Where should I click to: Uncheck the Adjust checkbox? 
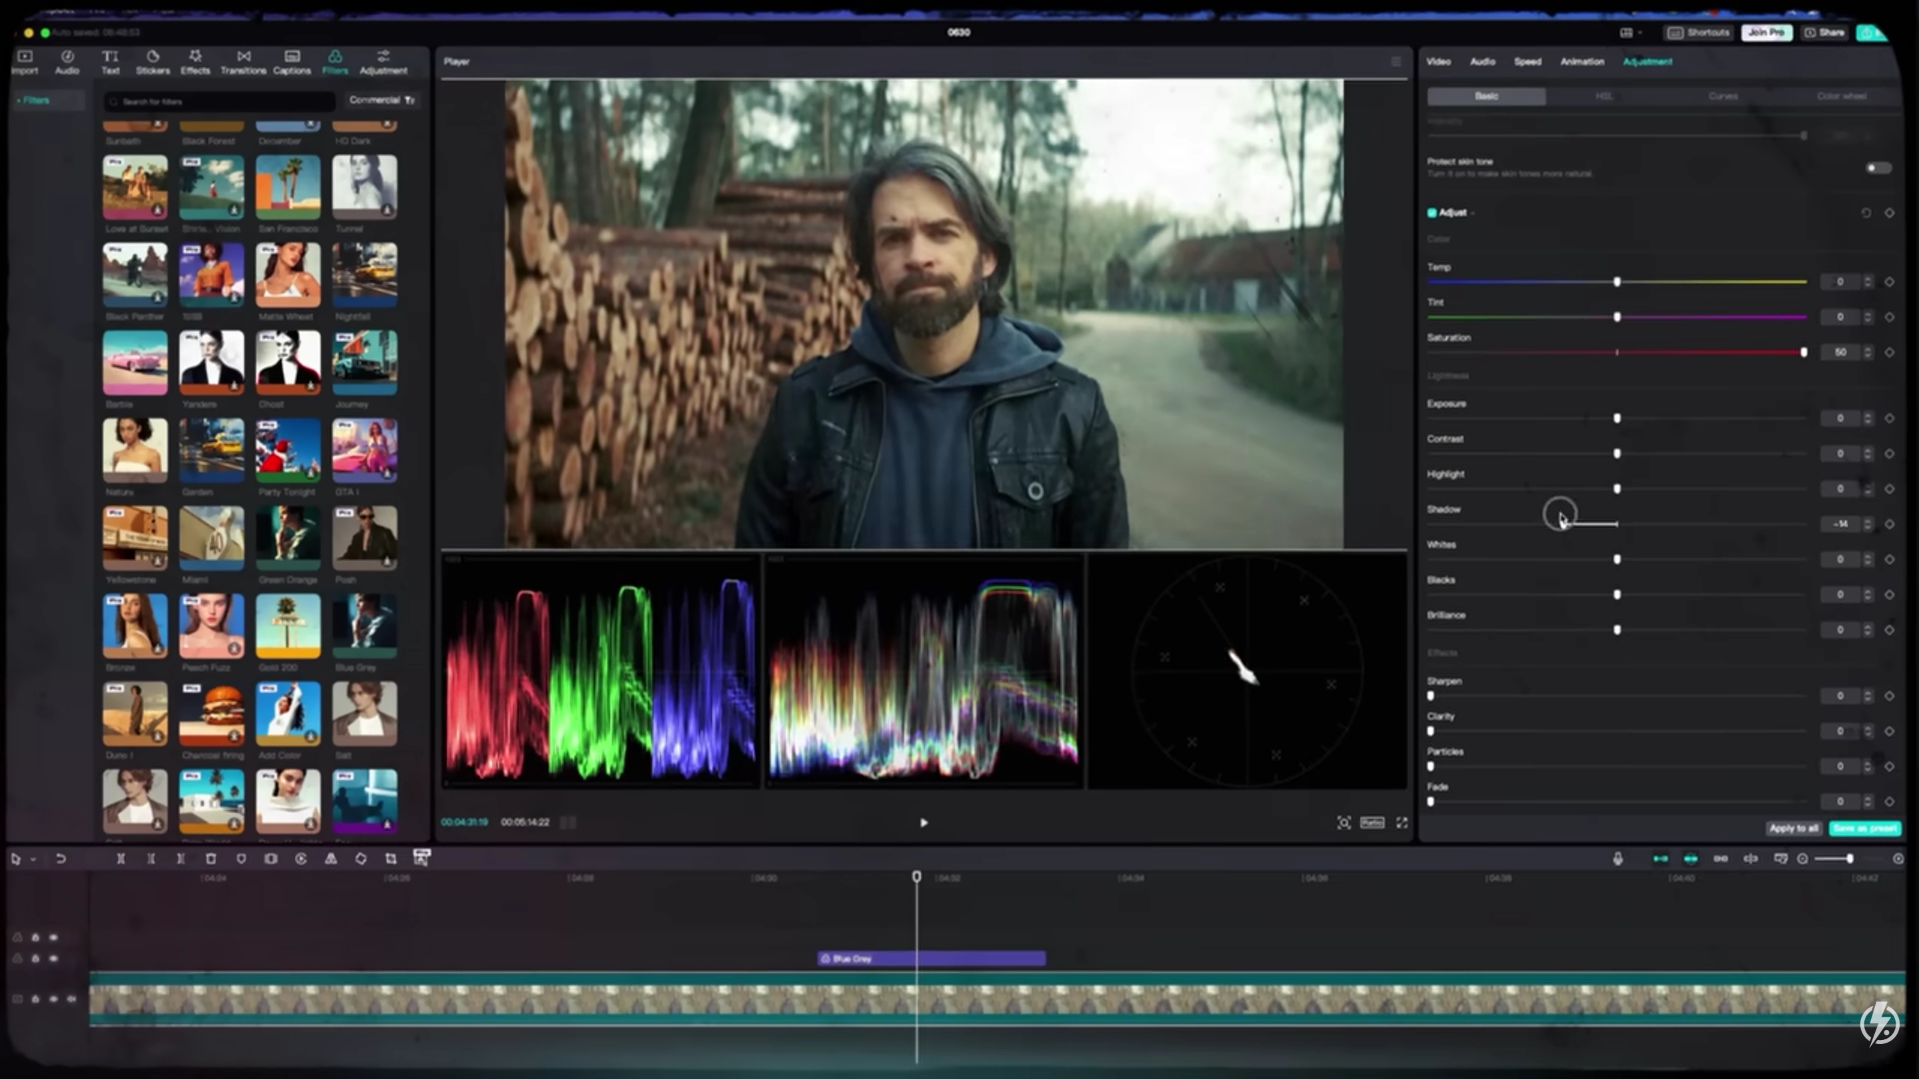tap(1432, 213)
